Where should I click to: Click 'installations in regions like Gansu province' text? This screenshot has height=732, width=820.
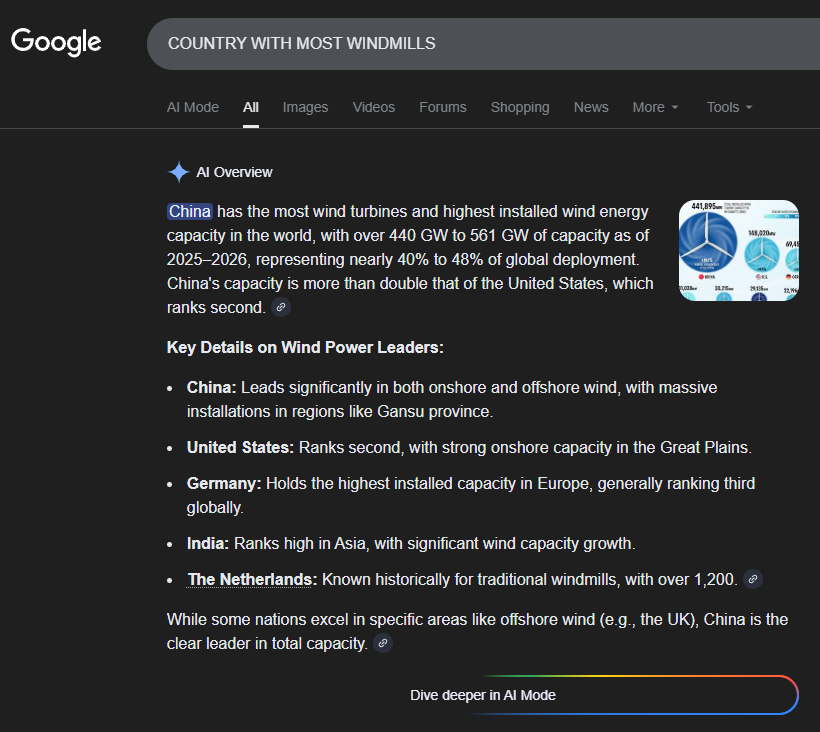[x=340, y=411]
